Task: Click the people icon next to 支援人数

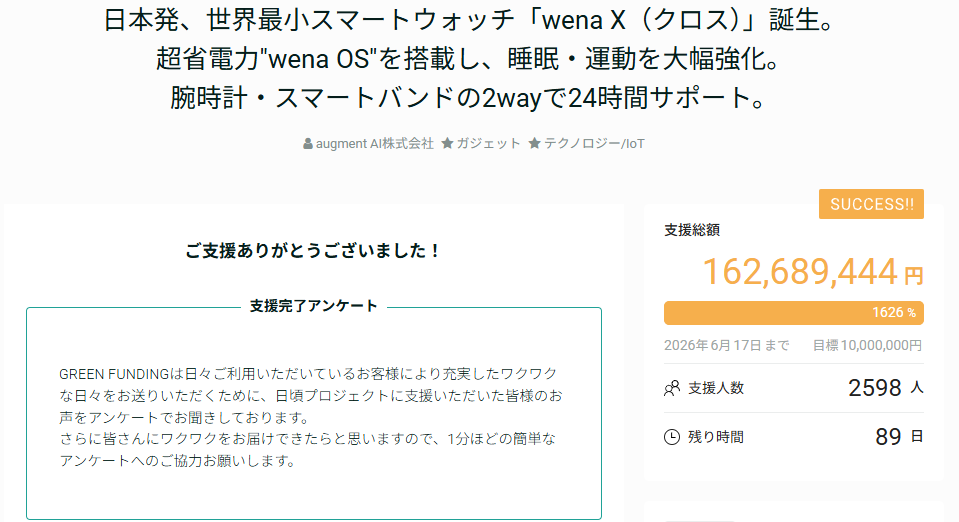Action: (x=672, y=388)
